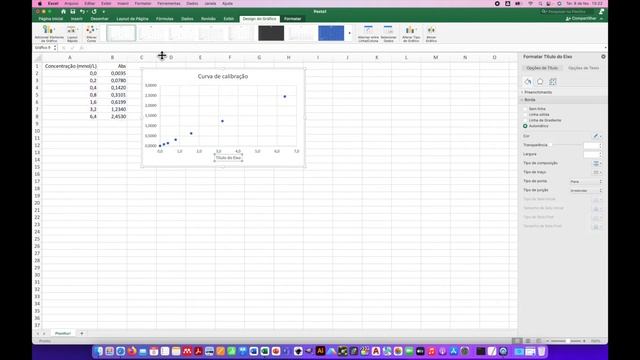Select the blue chart style thumbnail
The width and height of the screenshot is (640, 360).
coord(331,33)
